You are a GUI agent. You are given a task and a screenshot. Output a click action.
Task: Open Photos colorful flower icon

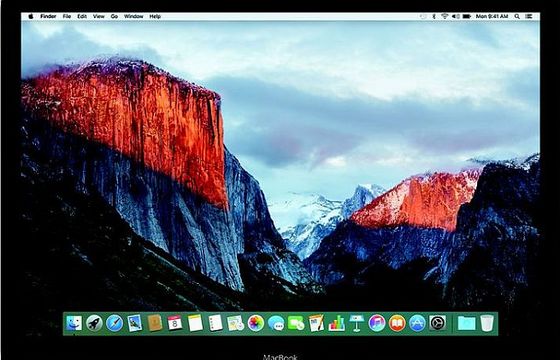256,323
